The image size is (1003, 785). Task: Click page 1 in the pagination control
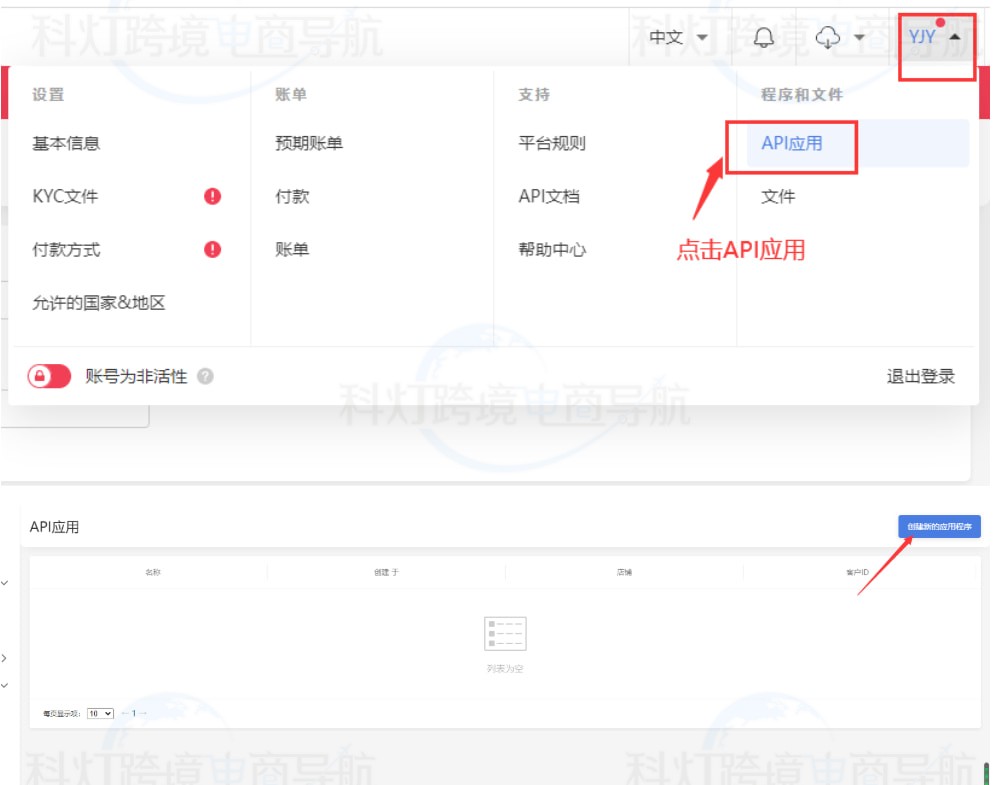coord(133,712)
